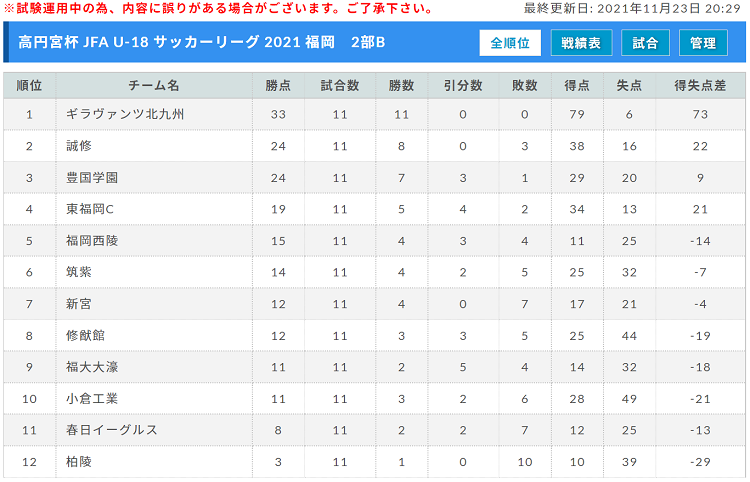Select team 修猷館
Image resolution: width=750 pixels, height=482 pixels.
point(85,336)
